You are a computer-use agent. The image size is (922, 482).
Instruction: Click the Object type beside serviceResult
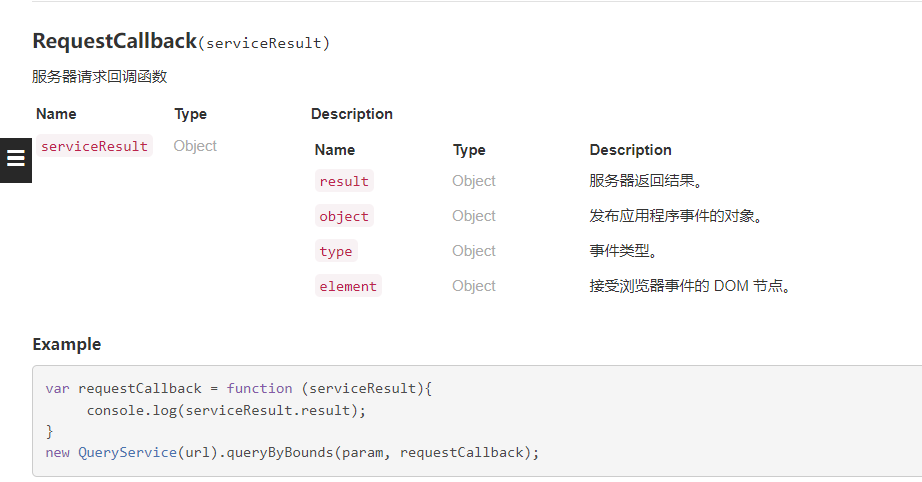195,146
